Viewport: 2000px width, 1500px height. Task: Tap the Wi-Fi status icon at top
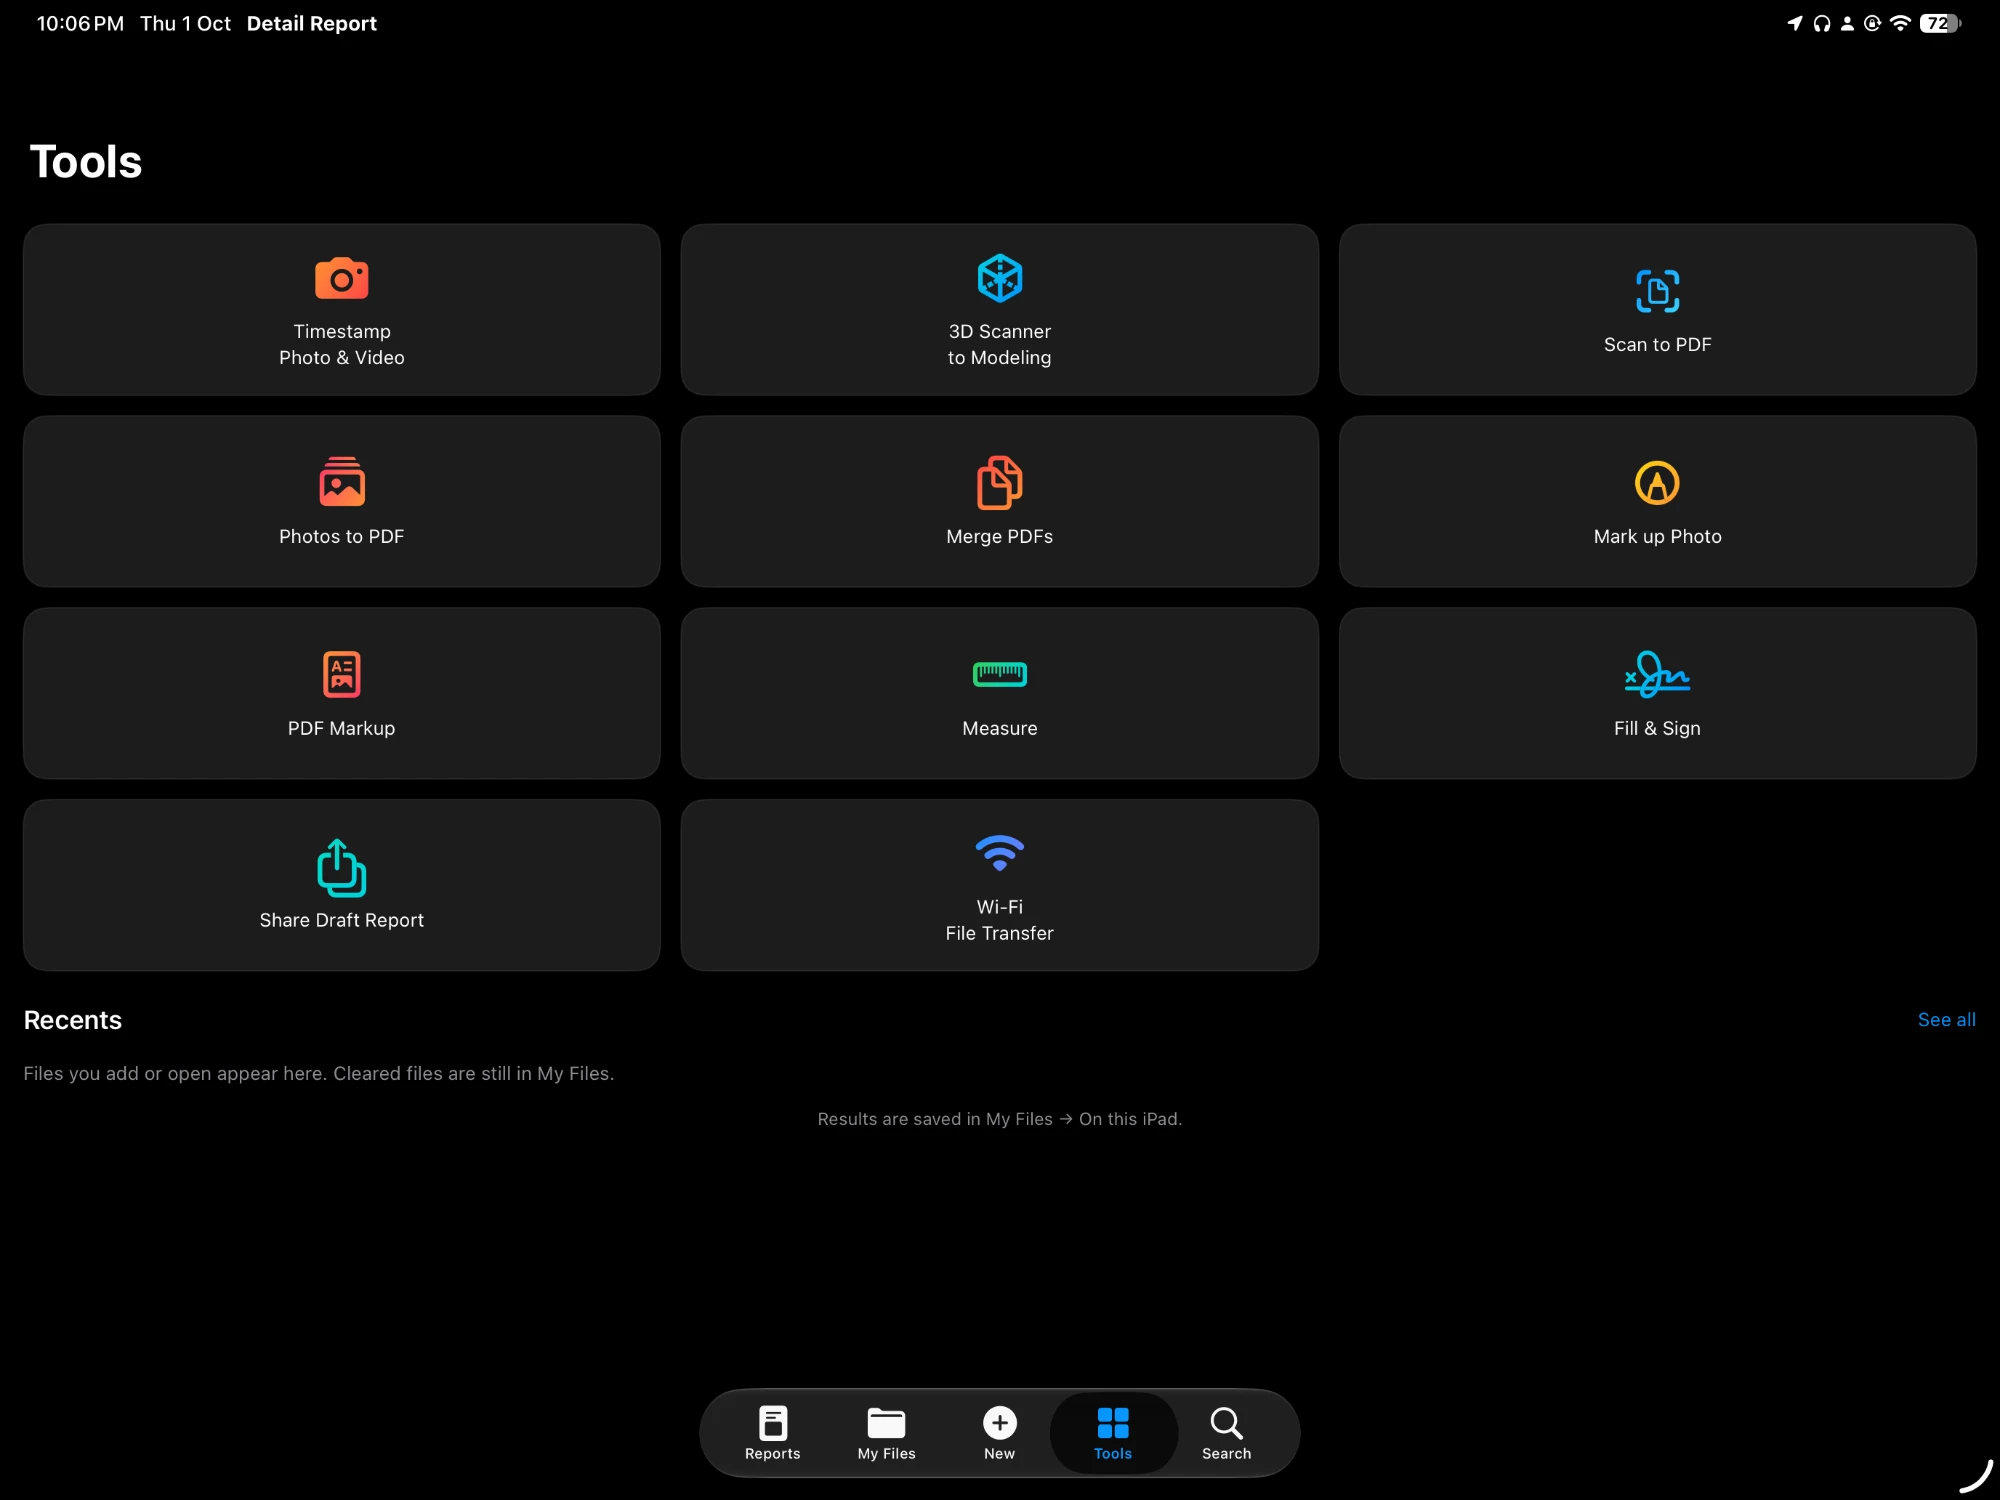[x=1900, y=23]
